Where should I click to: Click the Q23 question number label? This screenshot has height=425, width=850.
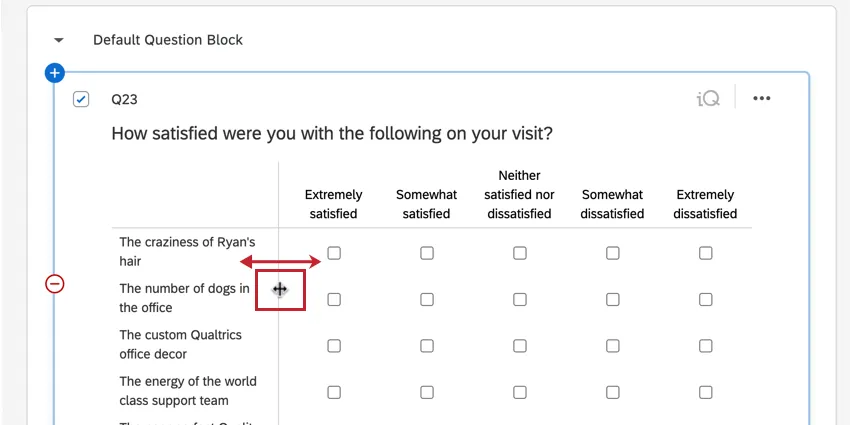point(124,99)
